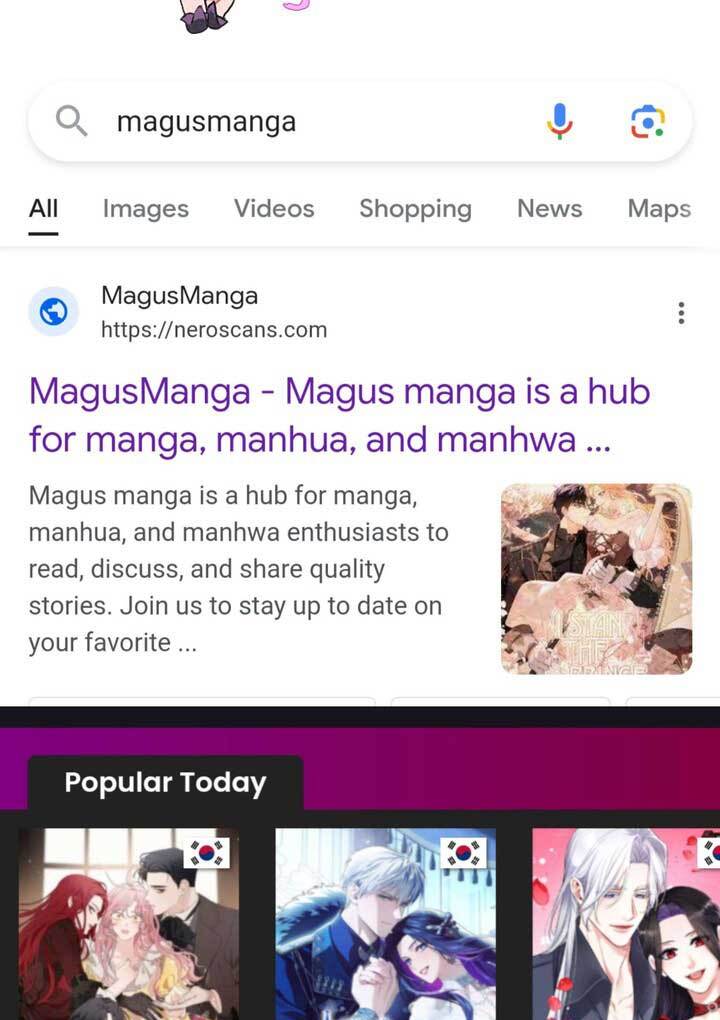Open the search result's manga cover thumbnail
720x1020 pixels.
(x=596, y=579)
